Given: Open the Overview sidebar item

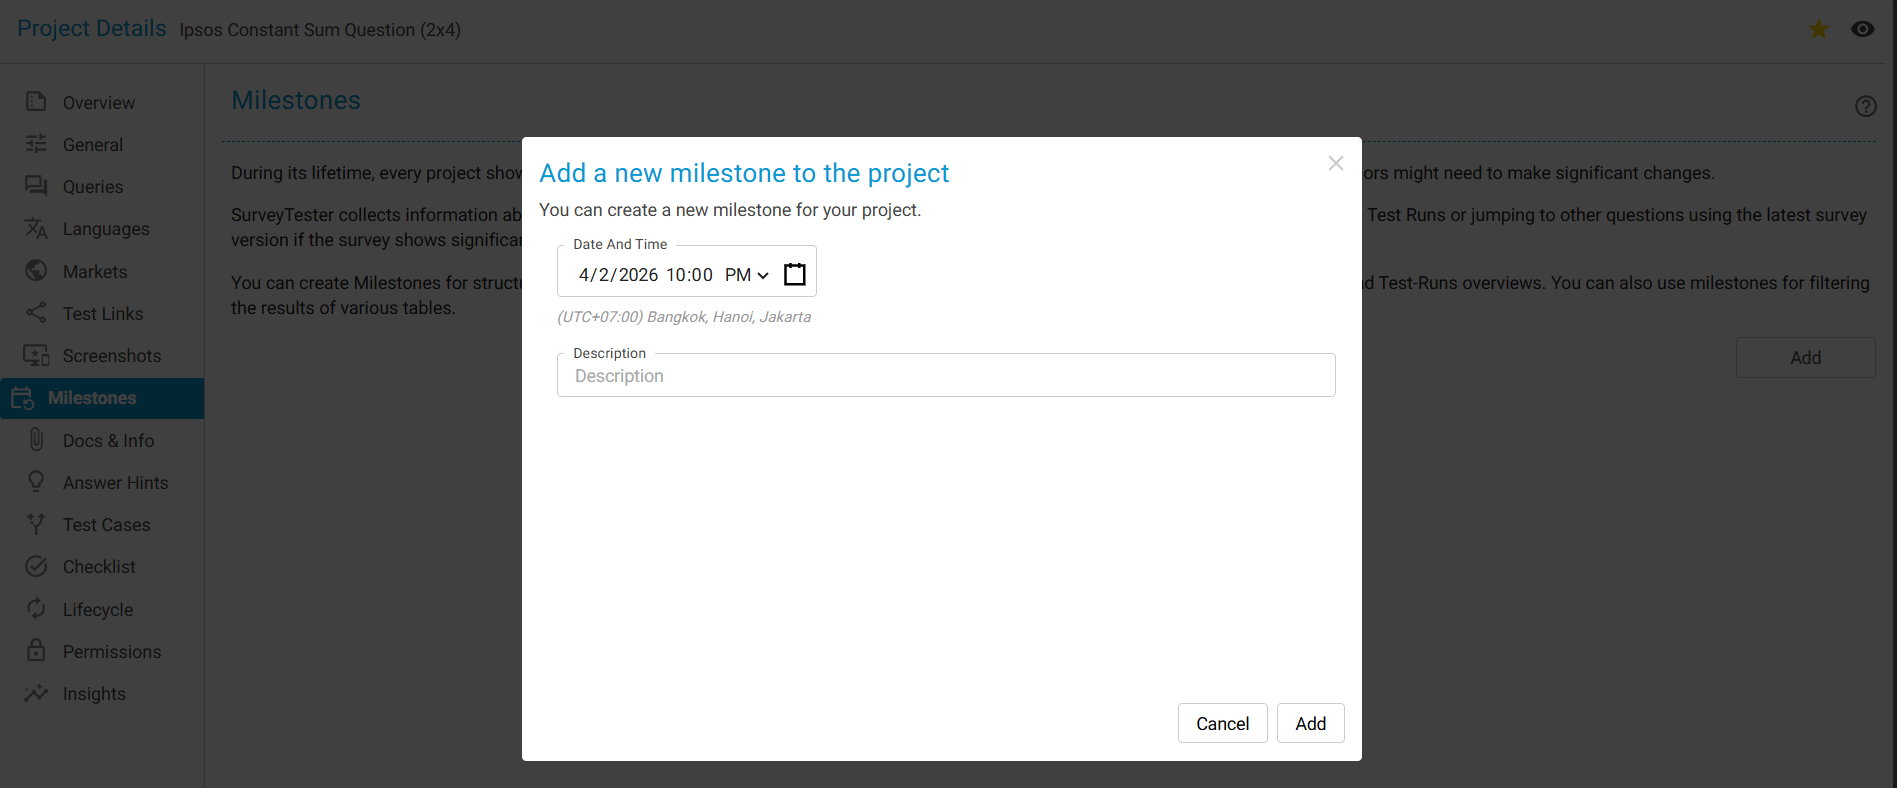Looking at the screenshot, I should click(98, 103).
